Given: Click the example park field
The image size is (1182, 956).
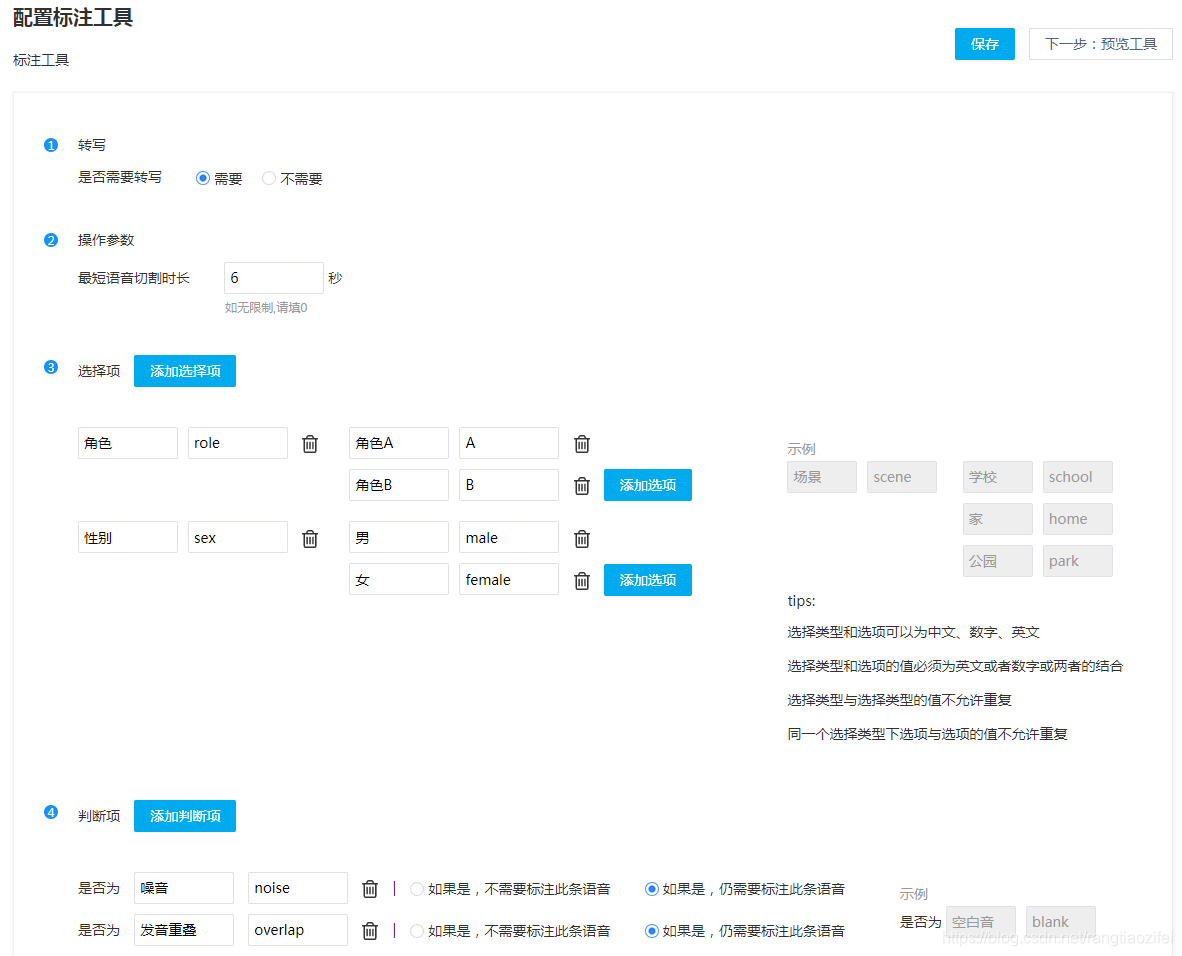Looking at the screenshot, I should point(1077,562).
